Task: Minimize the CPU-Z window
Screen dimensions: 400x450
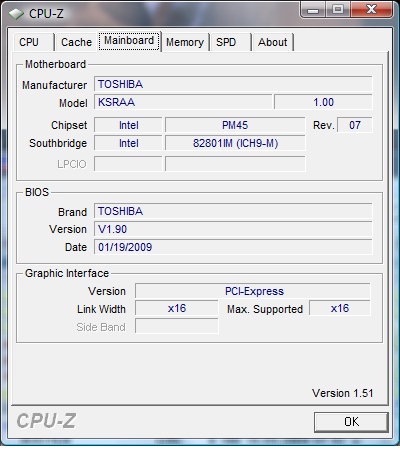Action: (313, 9)
